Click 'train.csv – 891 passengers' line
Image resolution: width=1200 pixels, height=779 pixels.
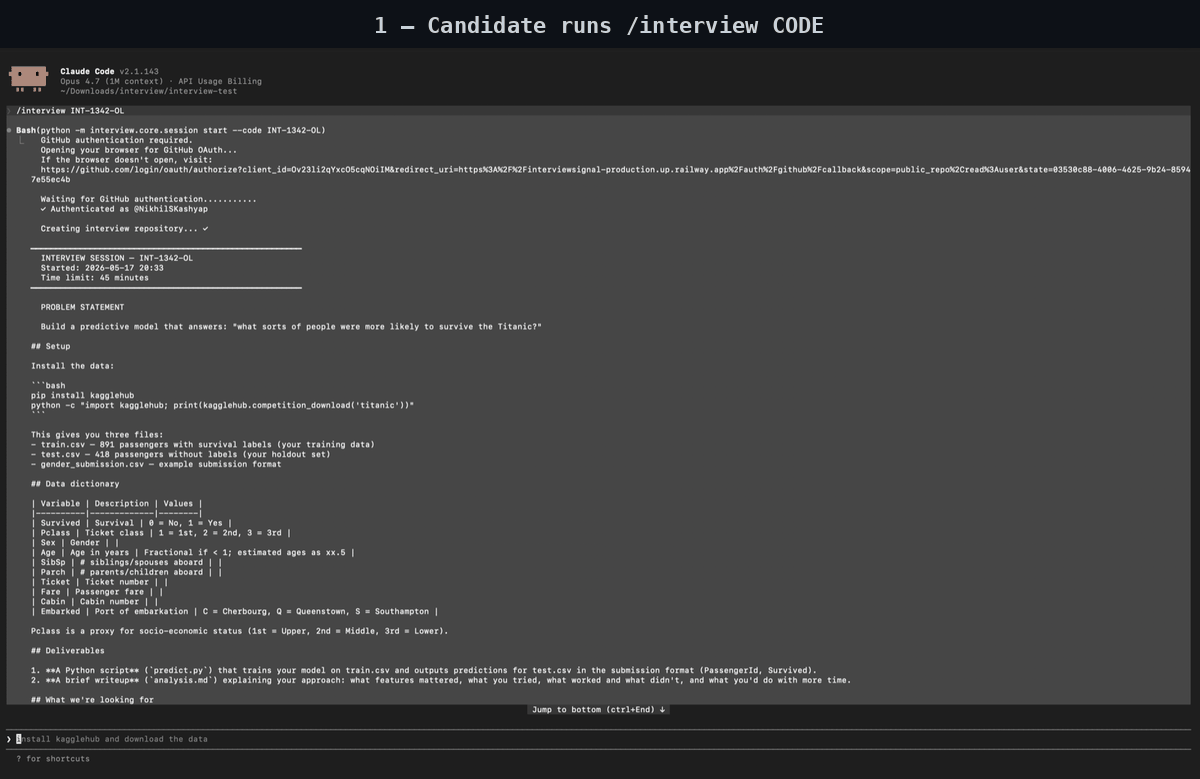click(x=203, y=445)
